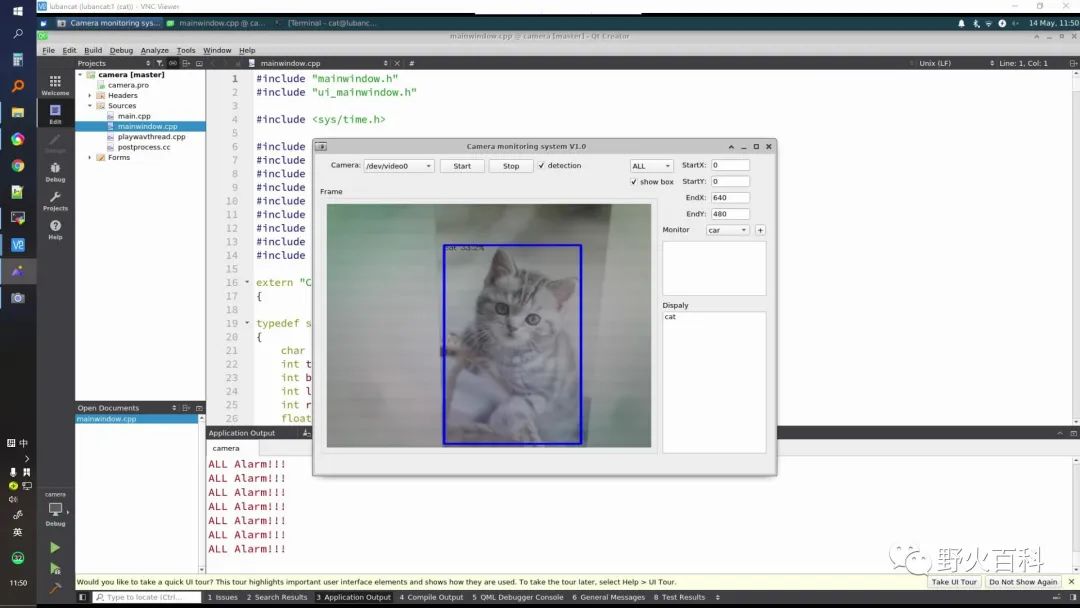The height and width of the screenshot is (608, 1080).
Task: Open the ALL class filter dropdown
Action: 651,166
